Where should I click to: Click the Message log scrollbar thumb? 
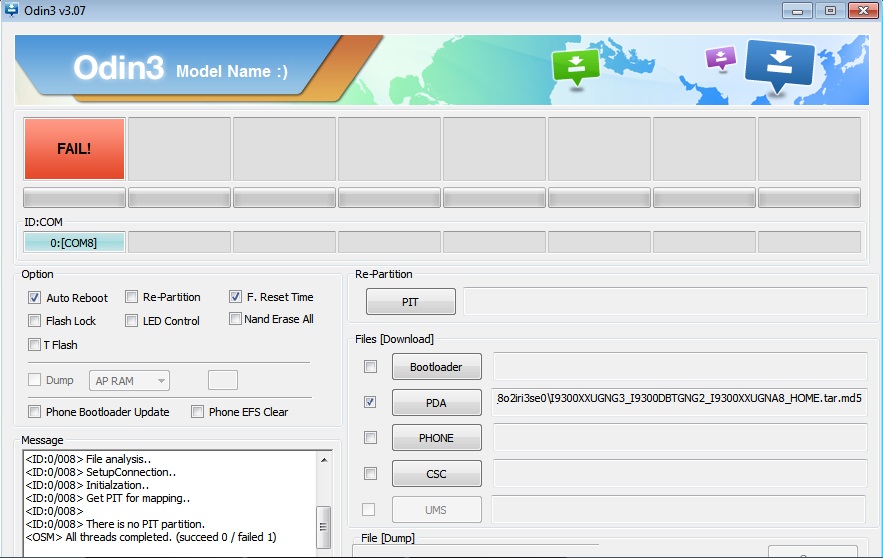click(x=323, y=527)
